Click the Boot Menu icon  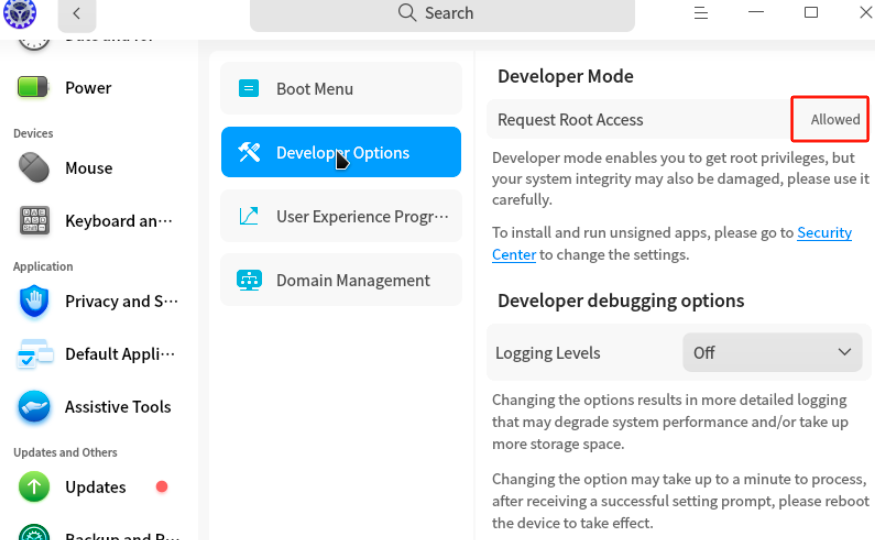pos(249,89)
